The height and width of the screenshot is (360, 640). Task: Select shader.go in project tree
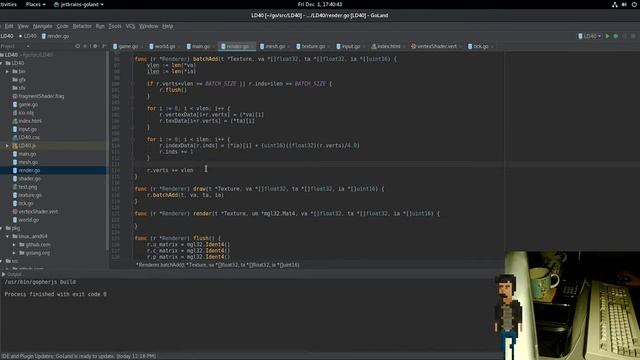coord(27,179)
